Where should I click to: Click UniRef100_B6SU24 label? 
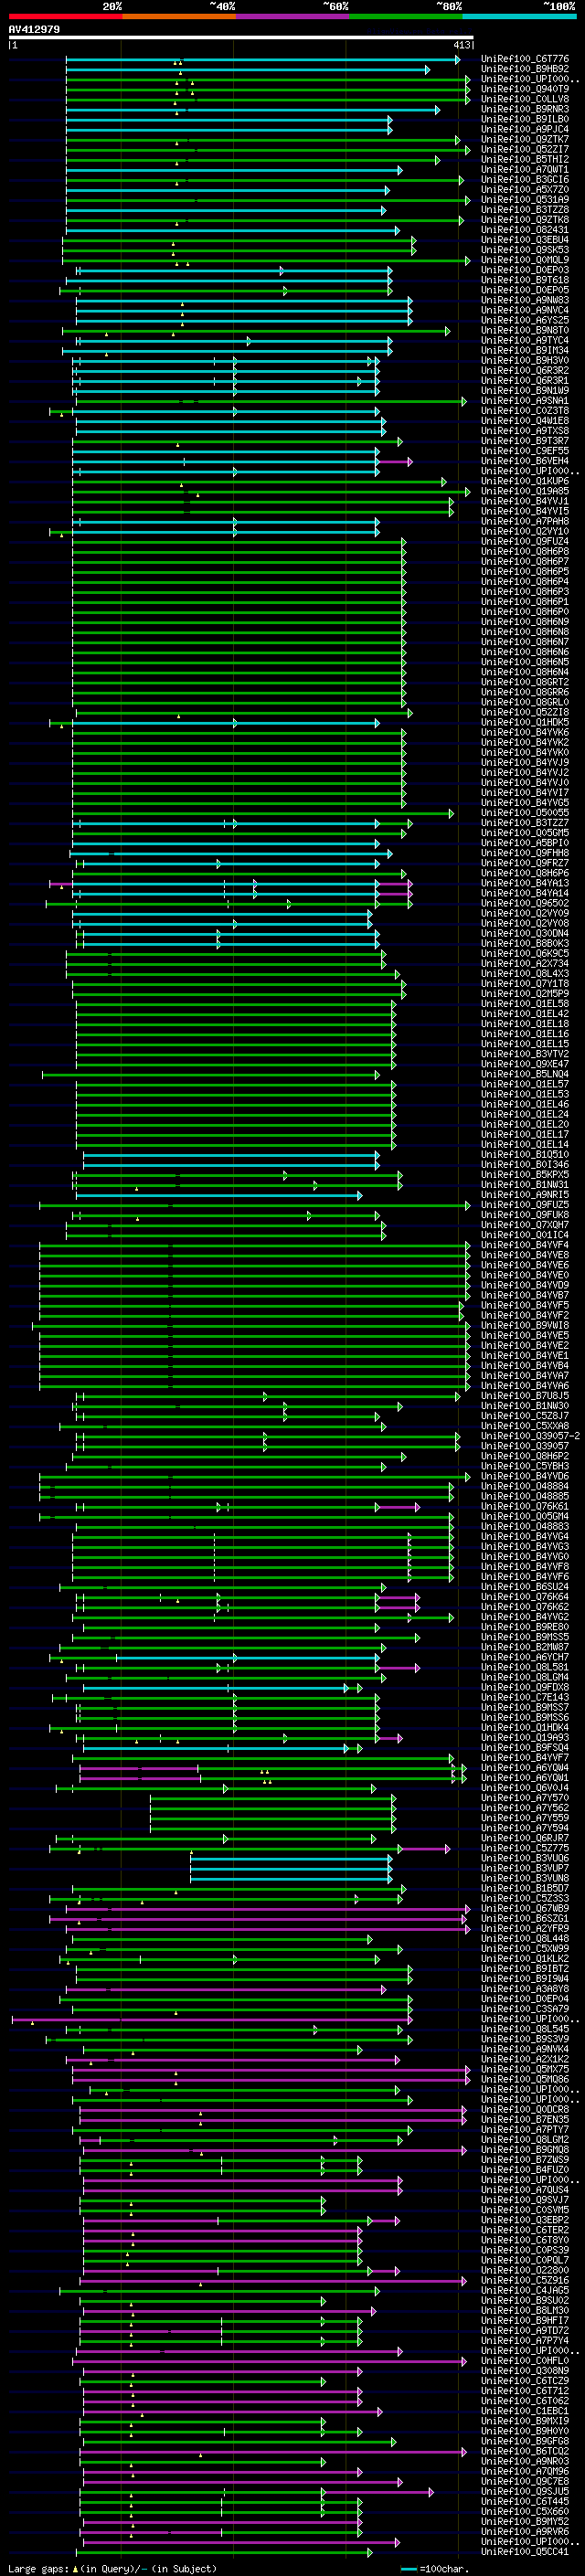pyautogui.click(x=525, y=1587)
